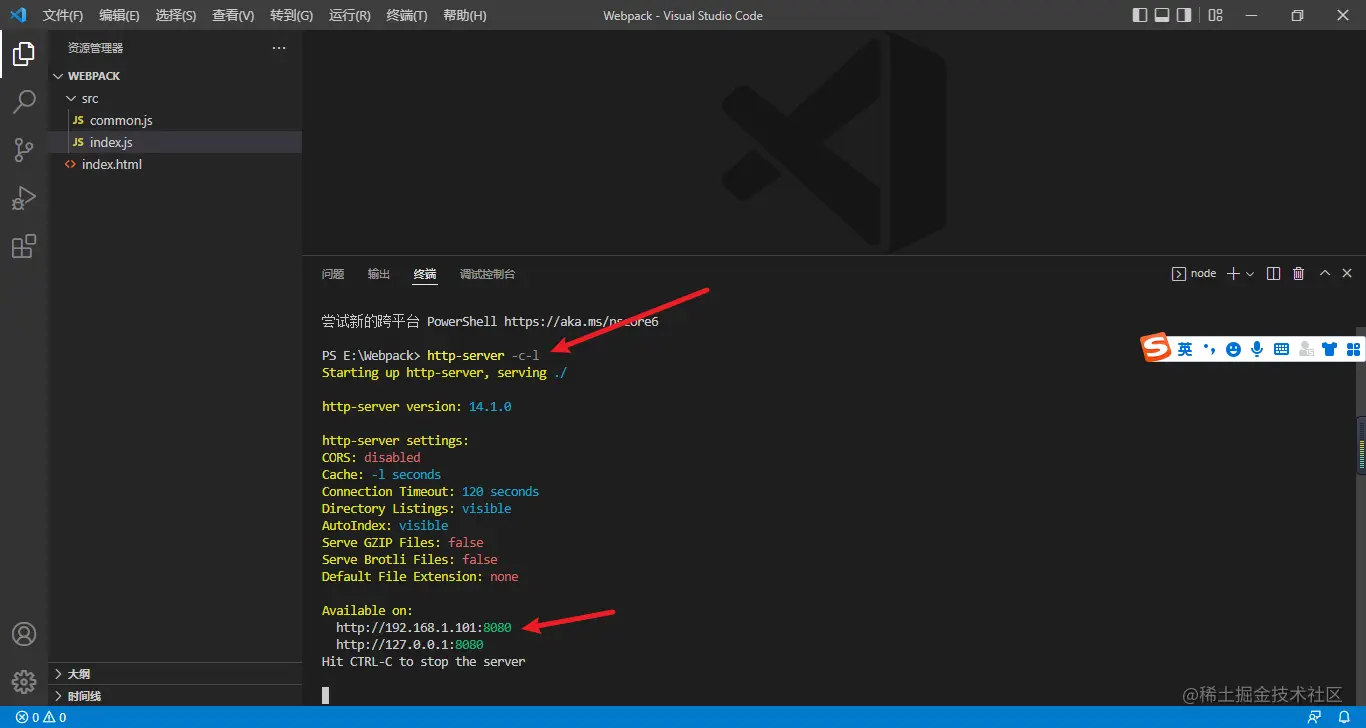Open the explorer's more actions ellipsis

coord(279,48)
